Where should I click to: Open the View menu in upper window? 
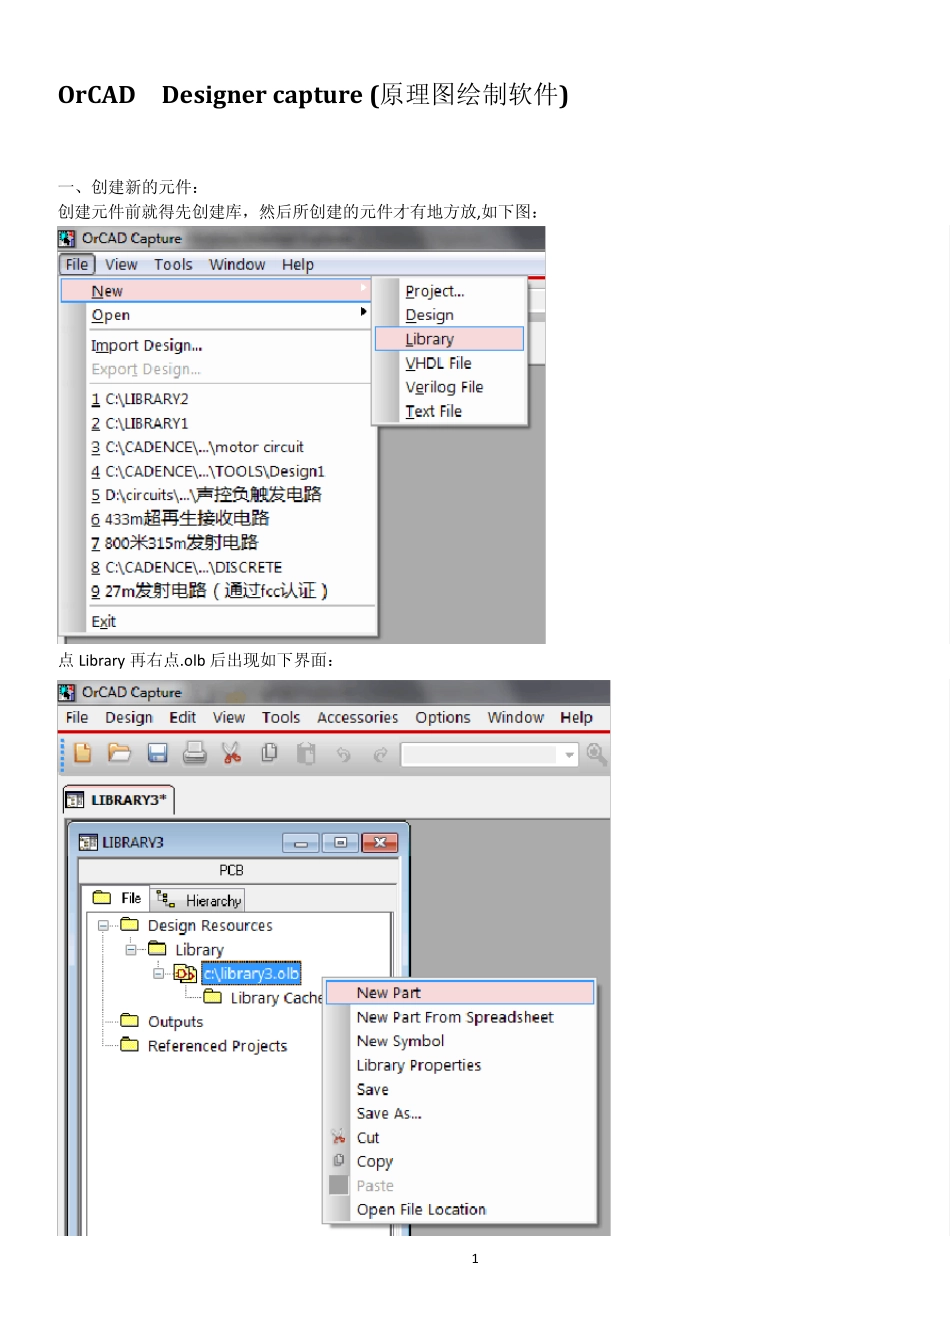pyautogui.click(x=121, y=264)
